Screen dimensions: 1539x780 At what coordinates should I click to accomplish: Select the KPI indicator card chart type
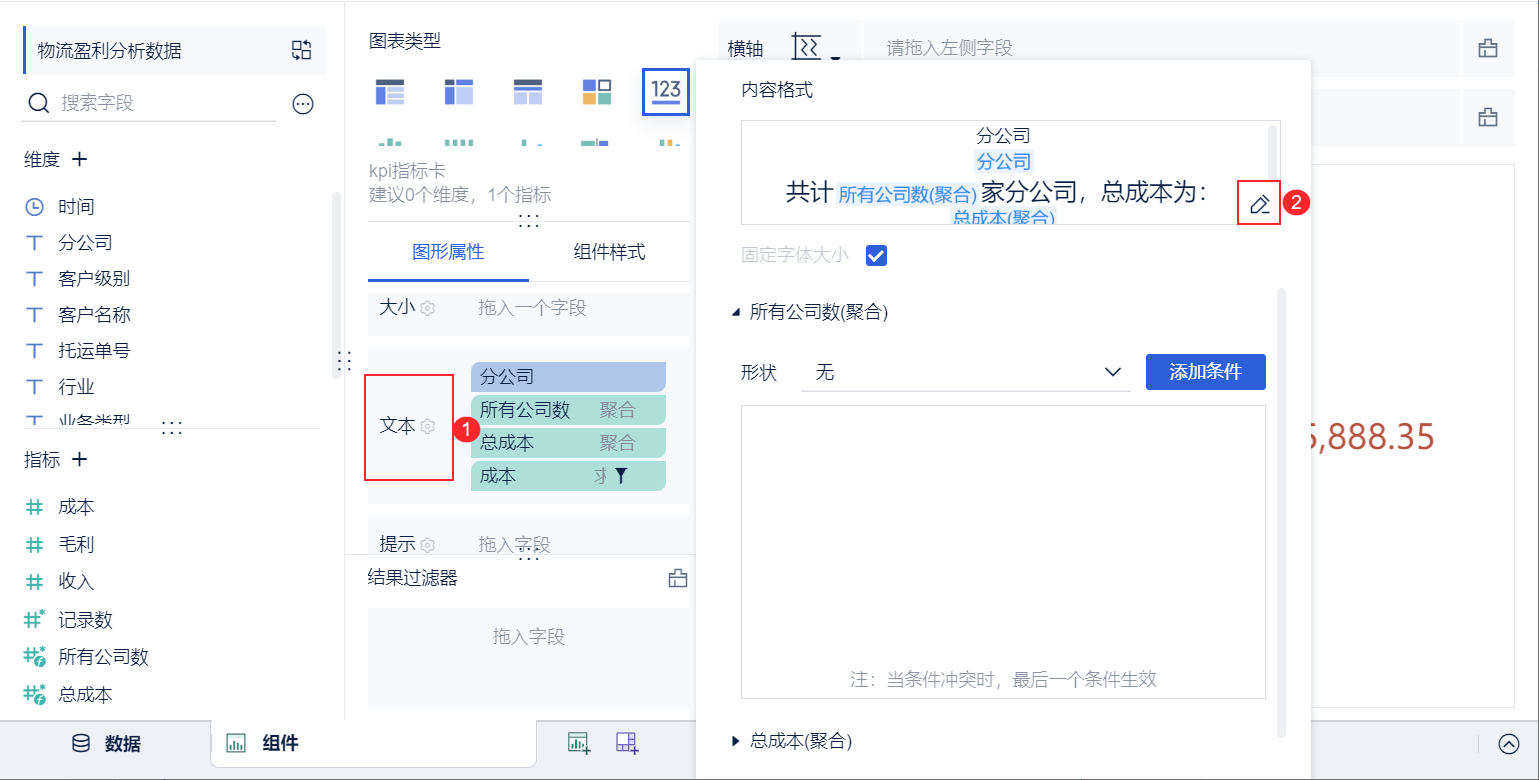tap(666, 92)
